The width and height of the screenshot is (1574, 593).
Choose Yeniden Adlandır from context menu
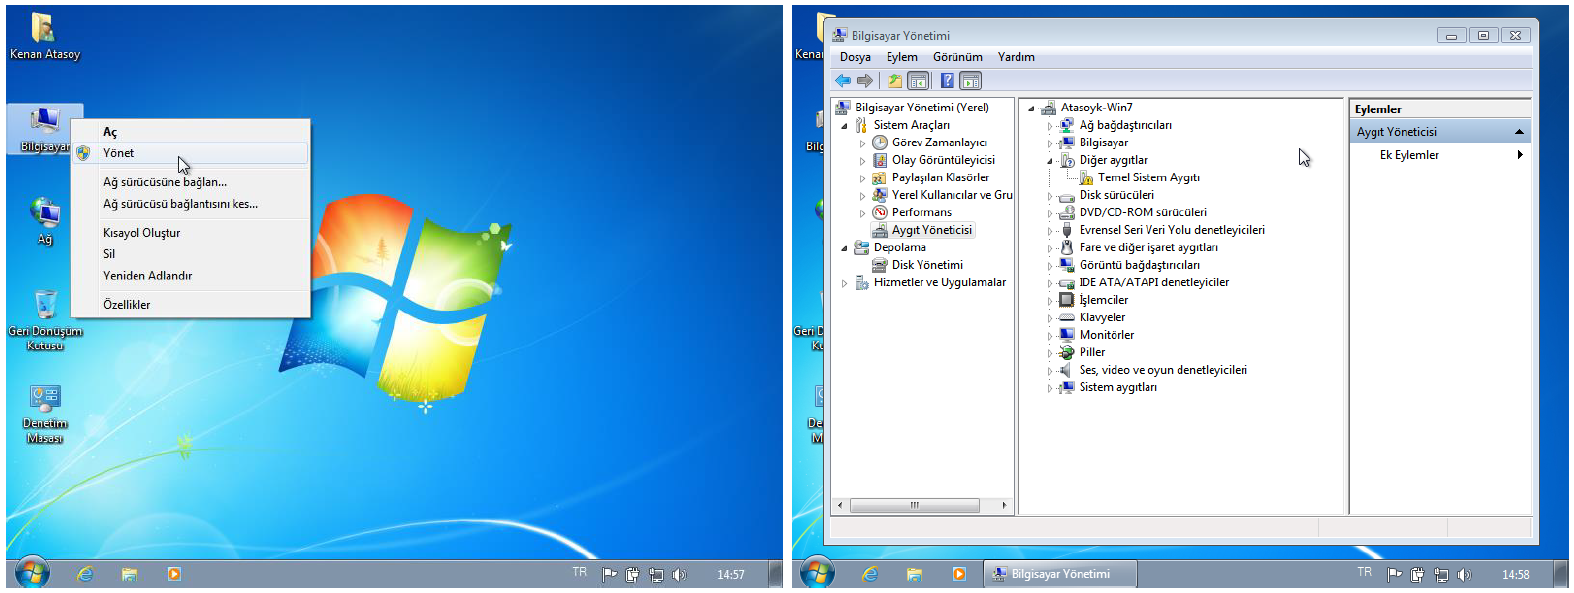point(190,276)
